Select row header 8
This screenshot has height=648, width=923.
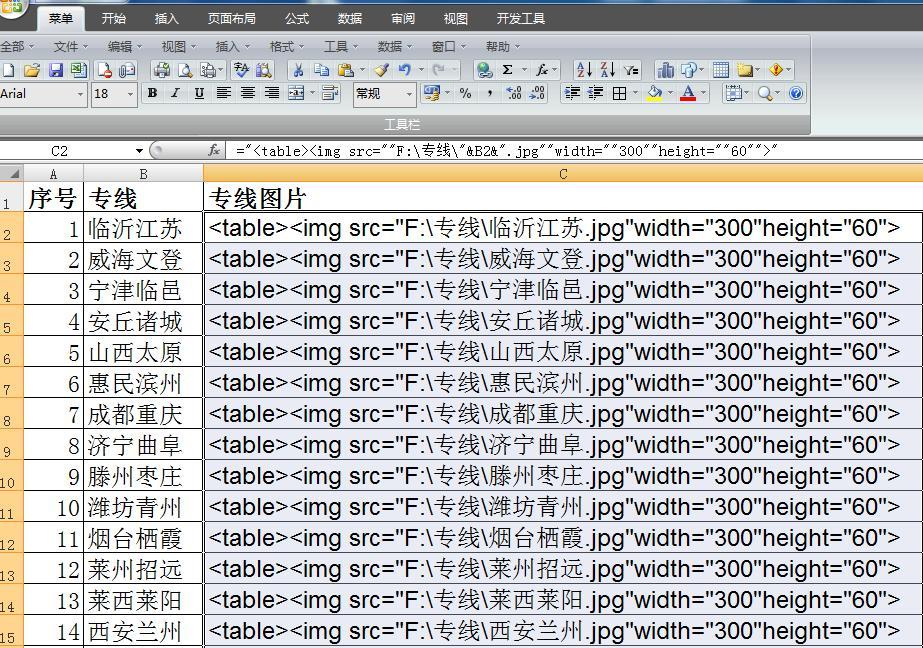click(11, 413)
